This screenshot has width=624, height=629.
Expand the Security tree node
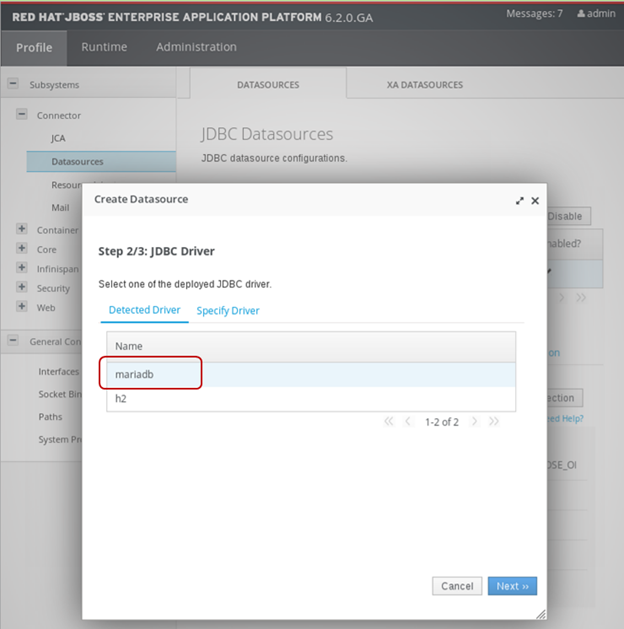[22, 288]
